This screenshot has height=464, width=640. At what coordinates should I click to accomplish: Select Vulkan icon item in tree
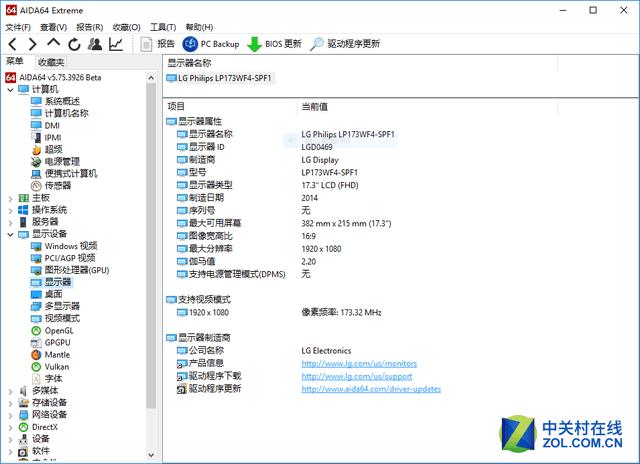tap(50, 366)
